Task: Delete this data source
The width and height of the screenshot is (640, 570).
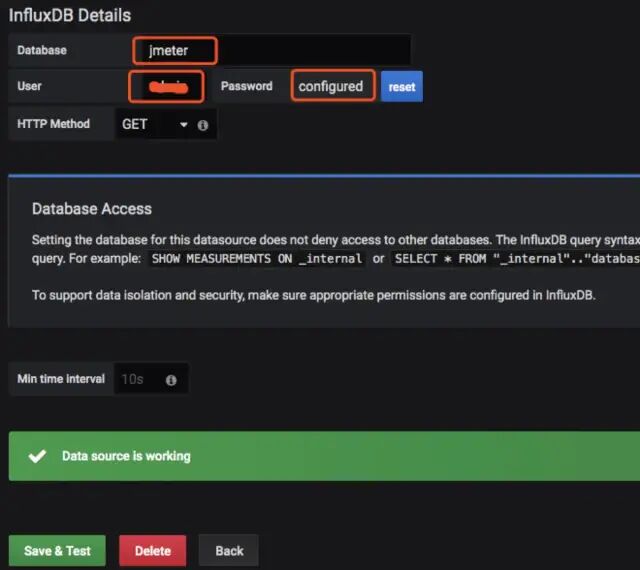Action: point(153,551)
